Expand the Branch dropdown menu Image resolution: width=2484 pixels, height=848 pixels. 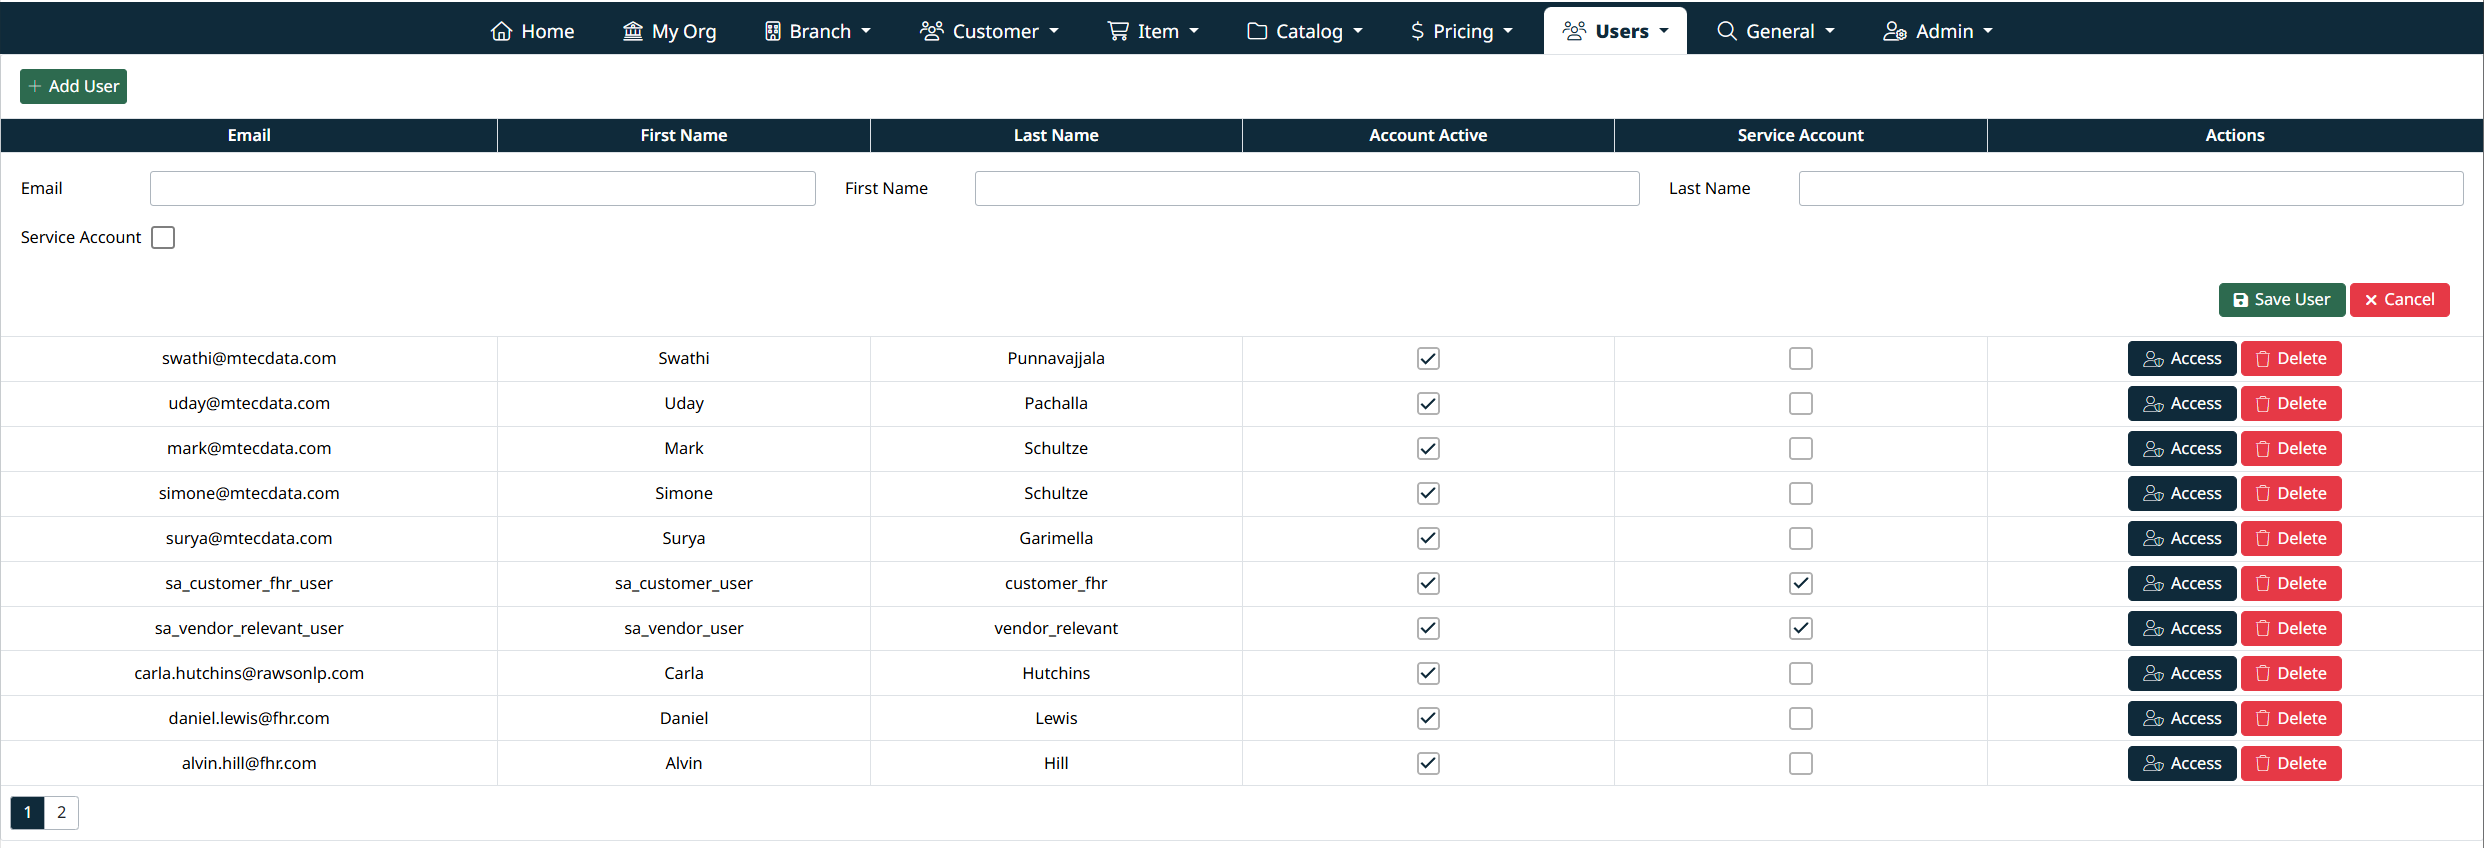tap(866, 31)
